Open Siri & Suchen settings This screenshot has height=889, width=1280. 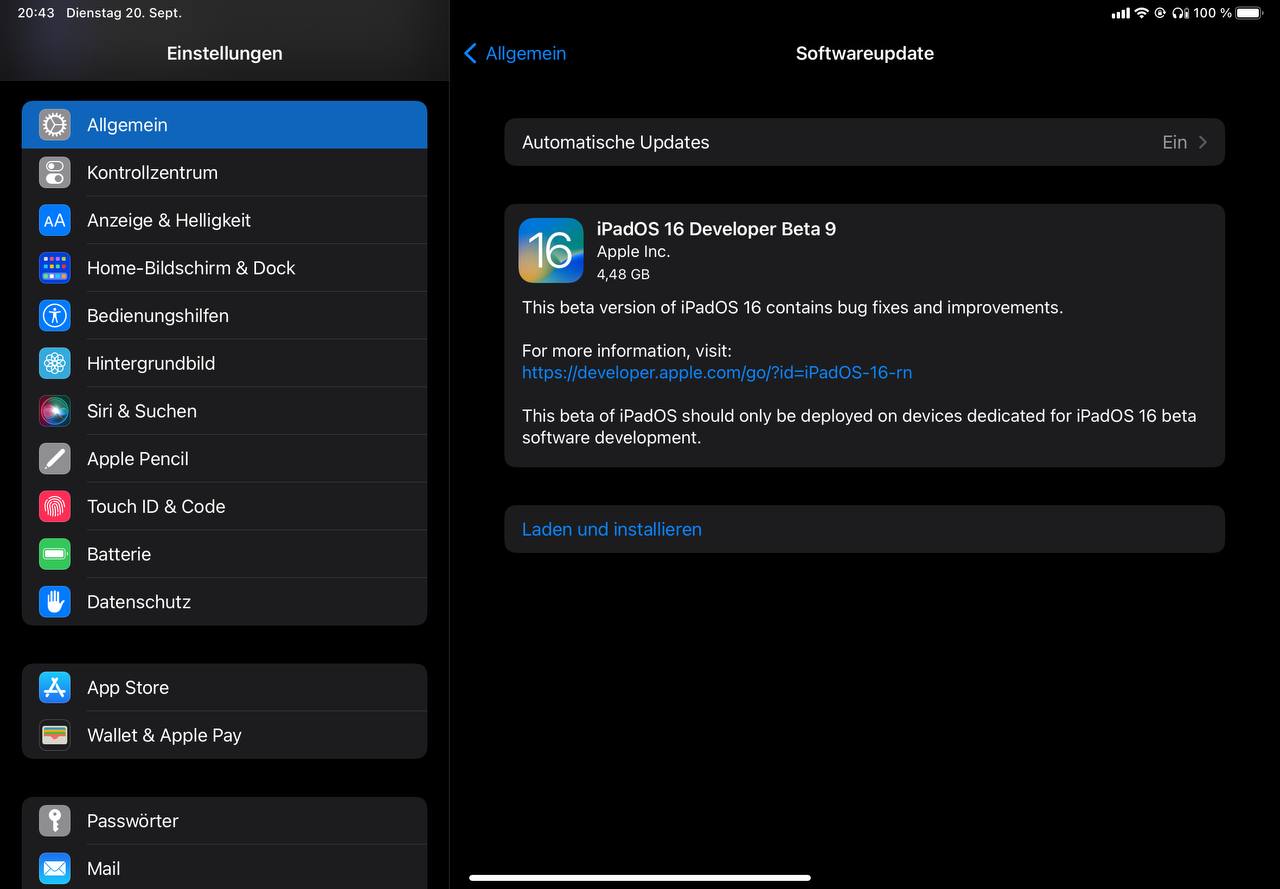[x=224, y=411]
